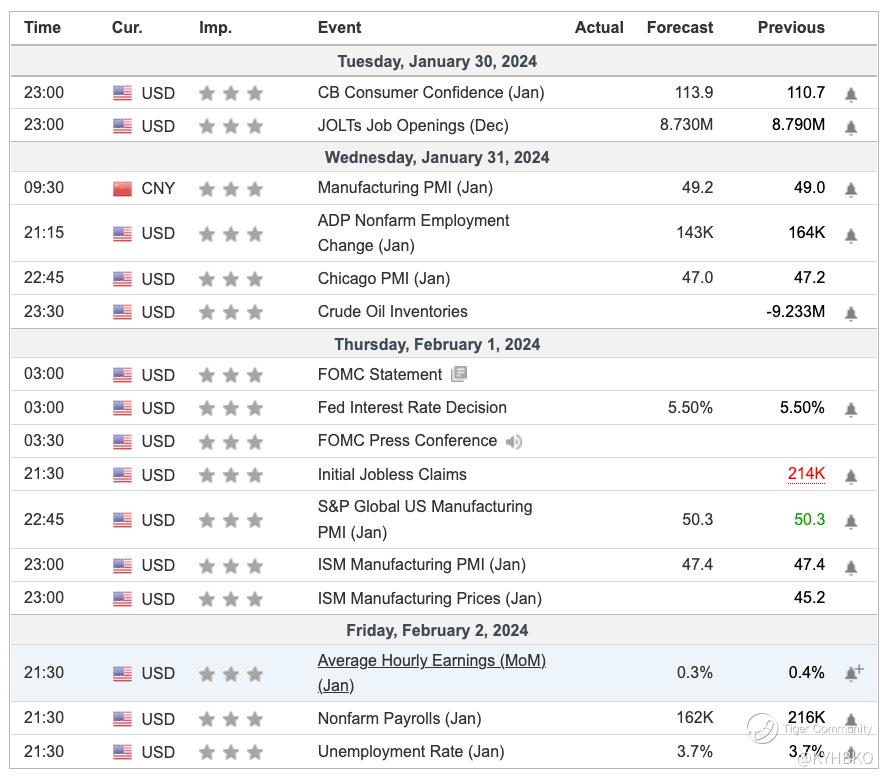Open FOMC Statement document icon

(x=459, y=375)
